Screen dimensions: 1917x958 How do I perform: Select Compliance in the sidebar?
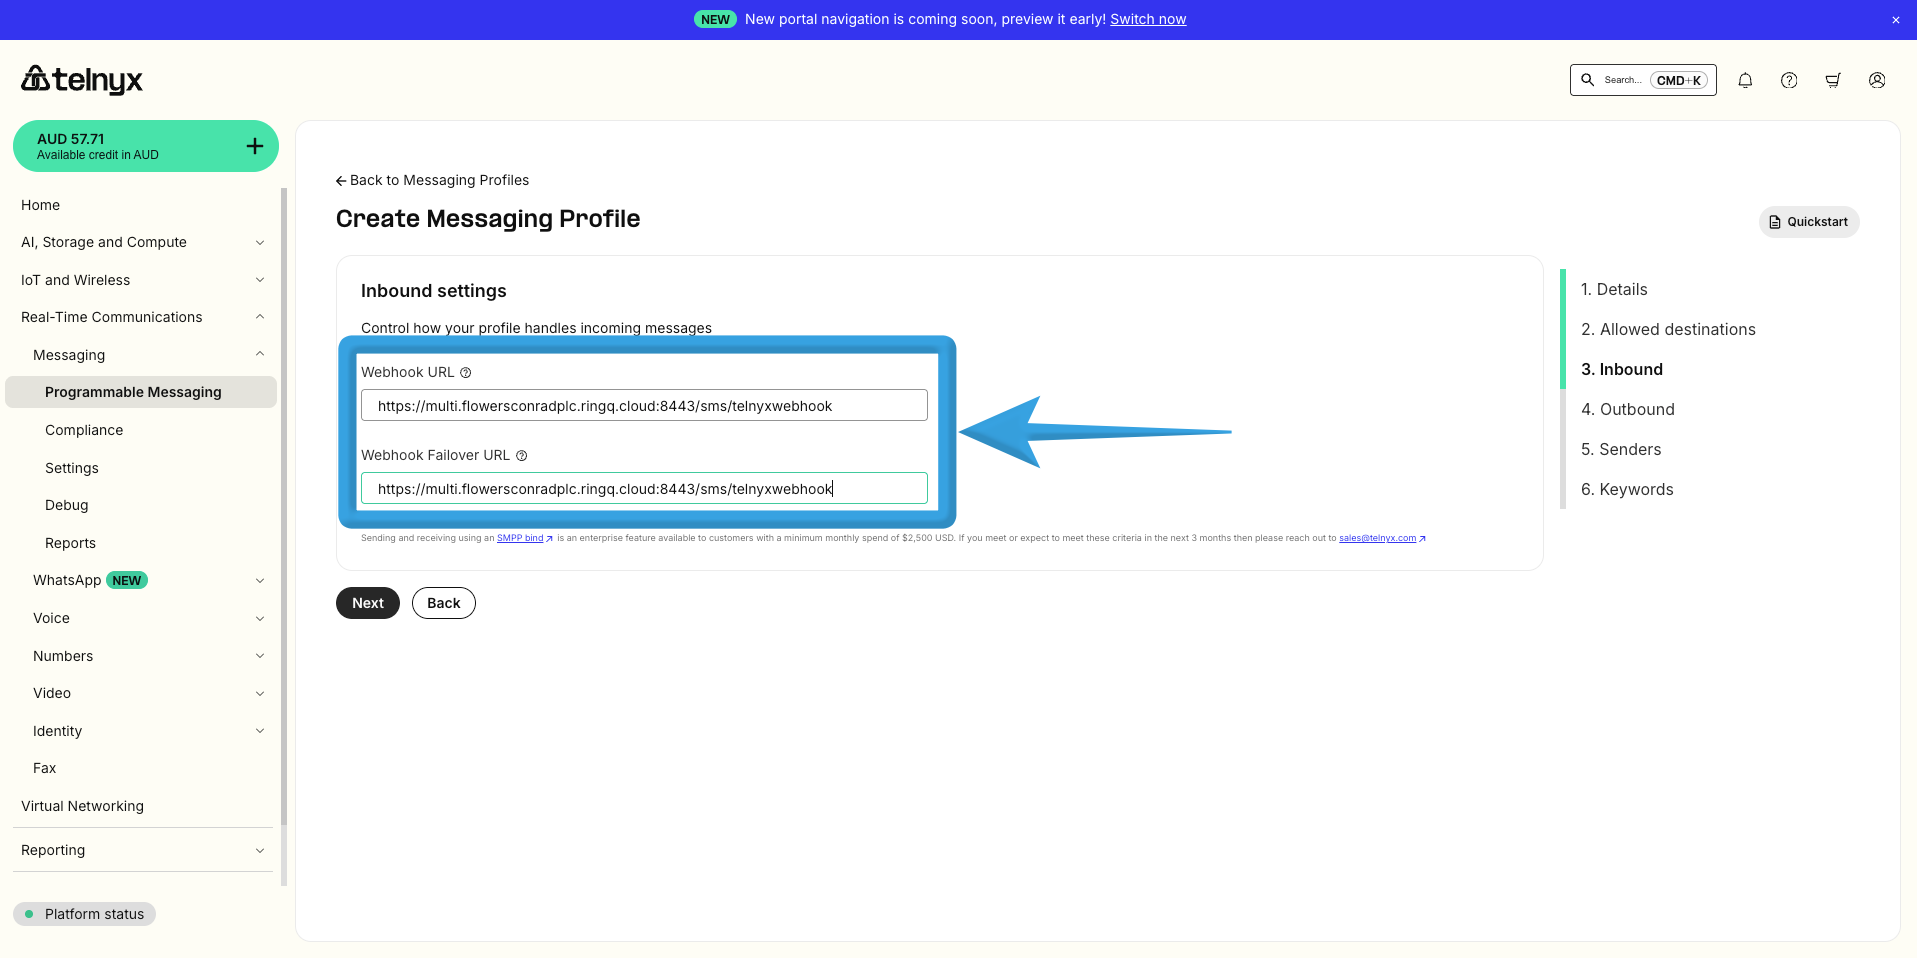(x=83, y=429)
